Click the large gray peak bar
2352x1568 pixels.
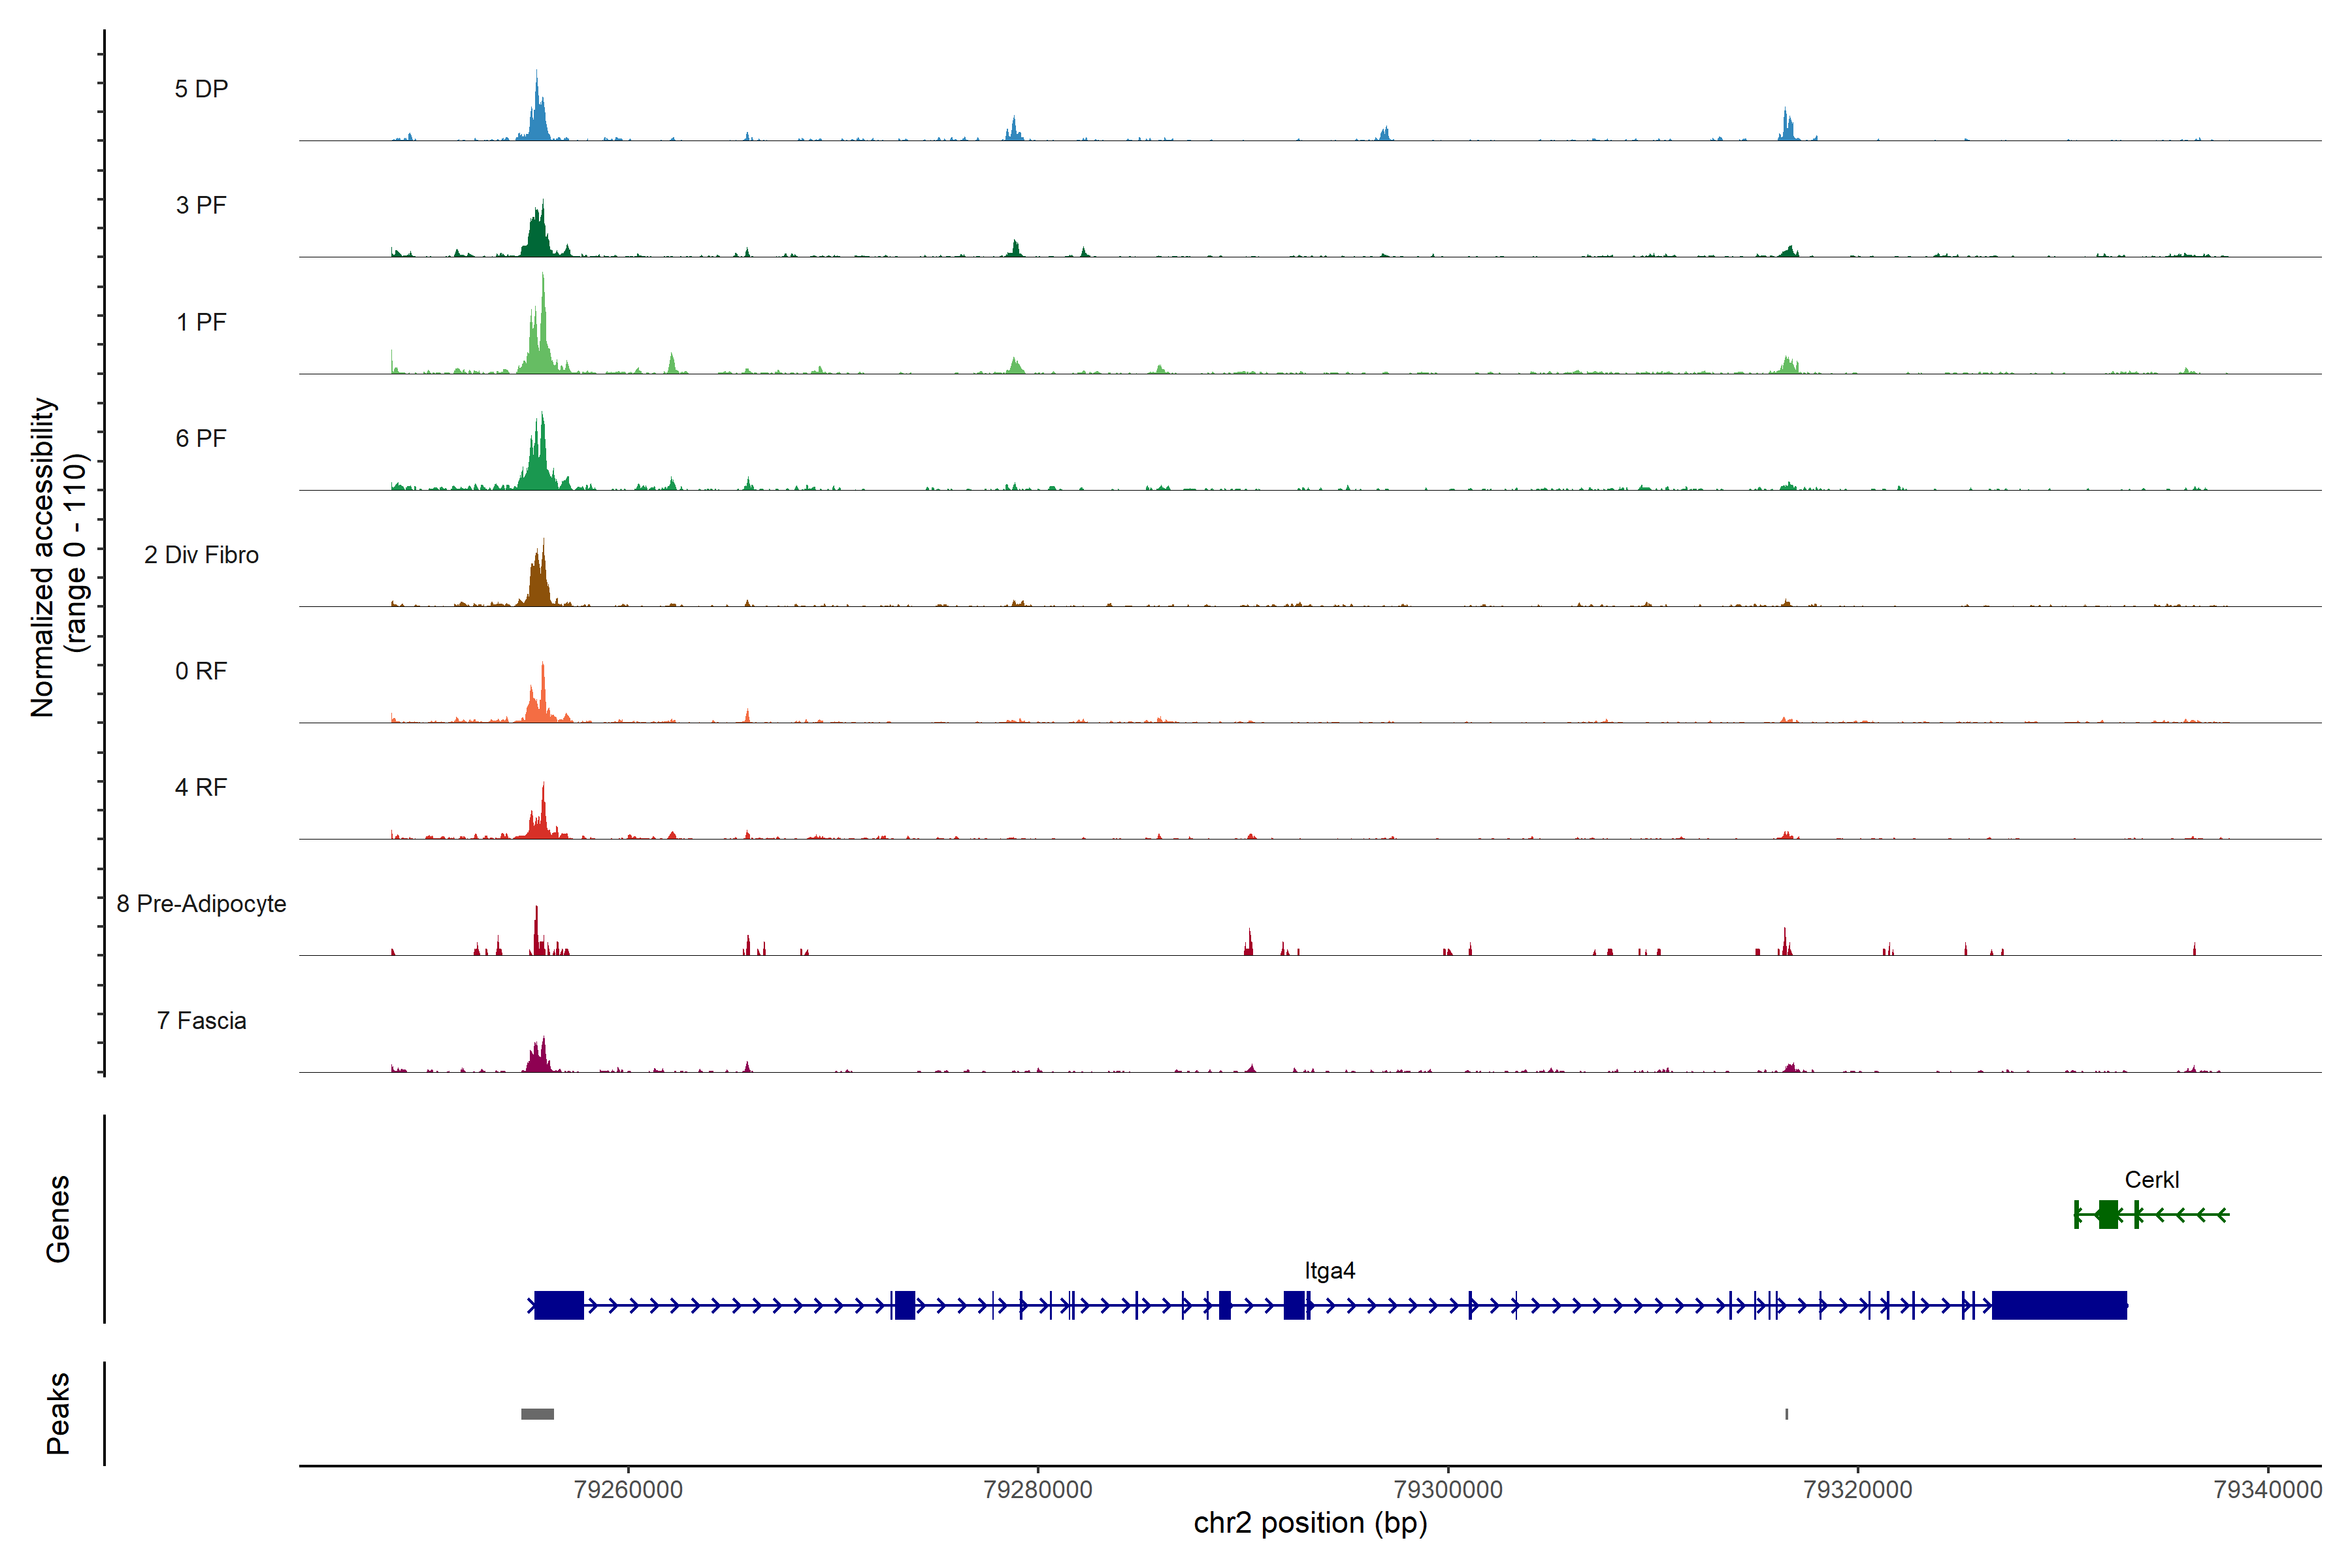(537, 1414)
